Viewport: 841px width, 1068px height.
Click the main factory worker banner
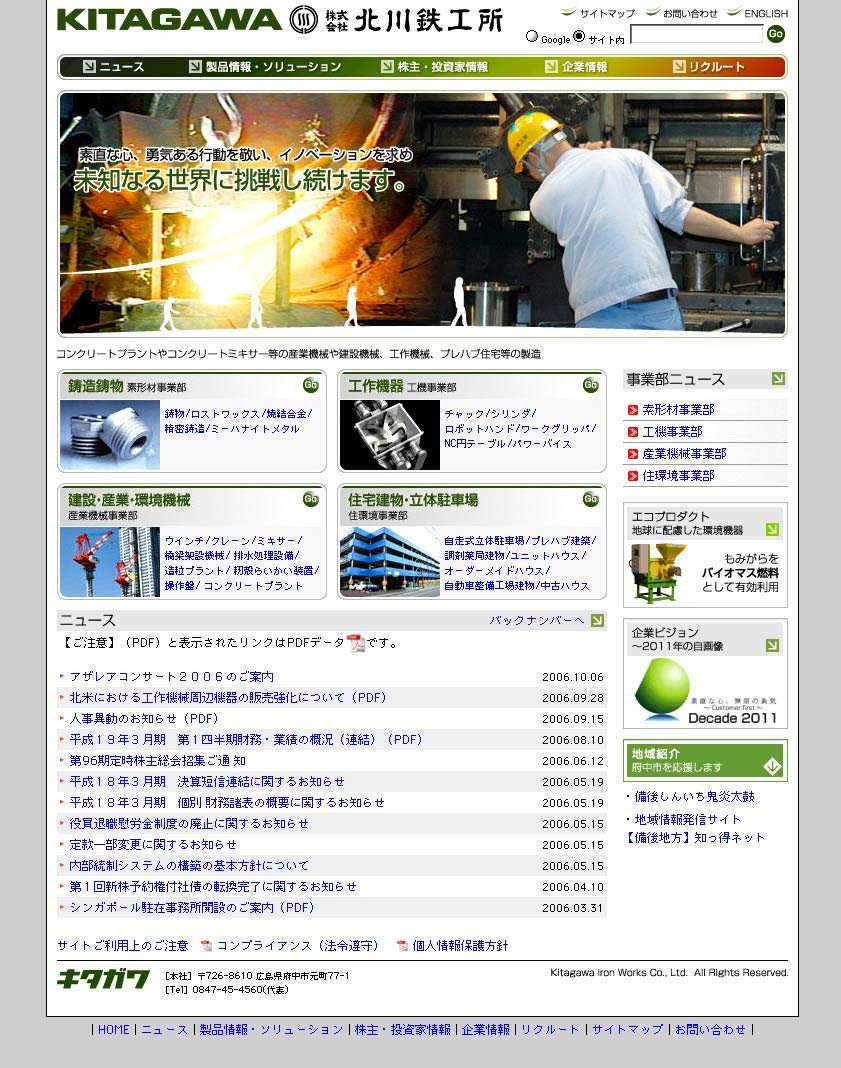[422, 214]
